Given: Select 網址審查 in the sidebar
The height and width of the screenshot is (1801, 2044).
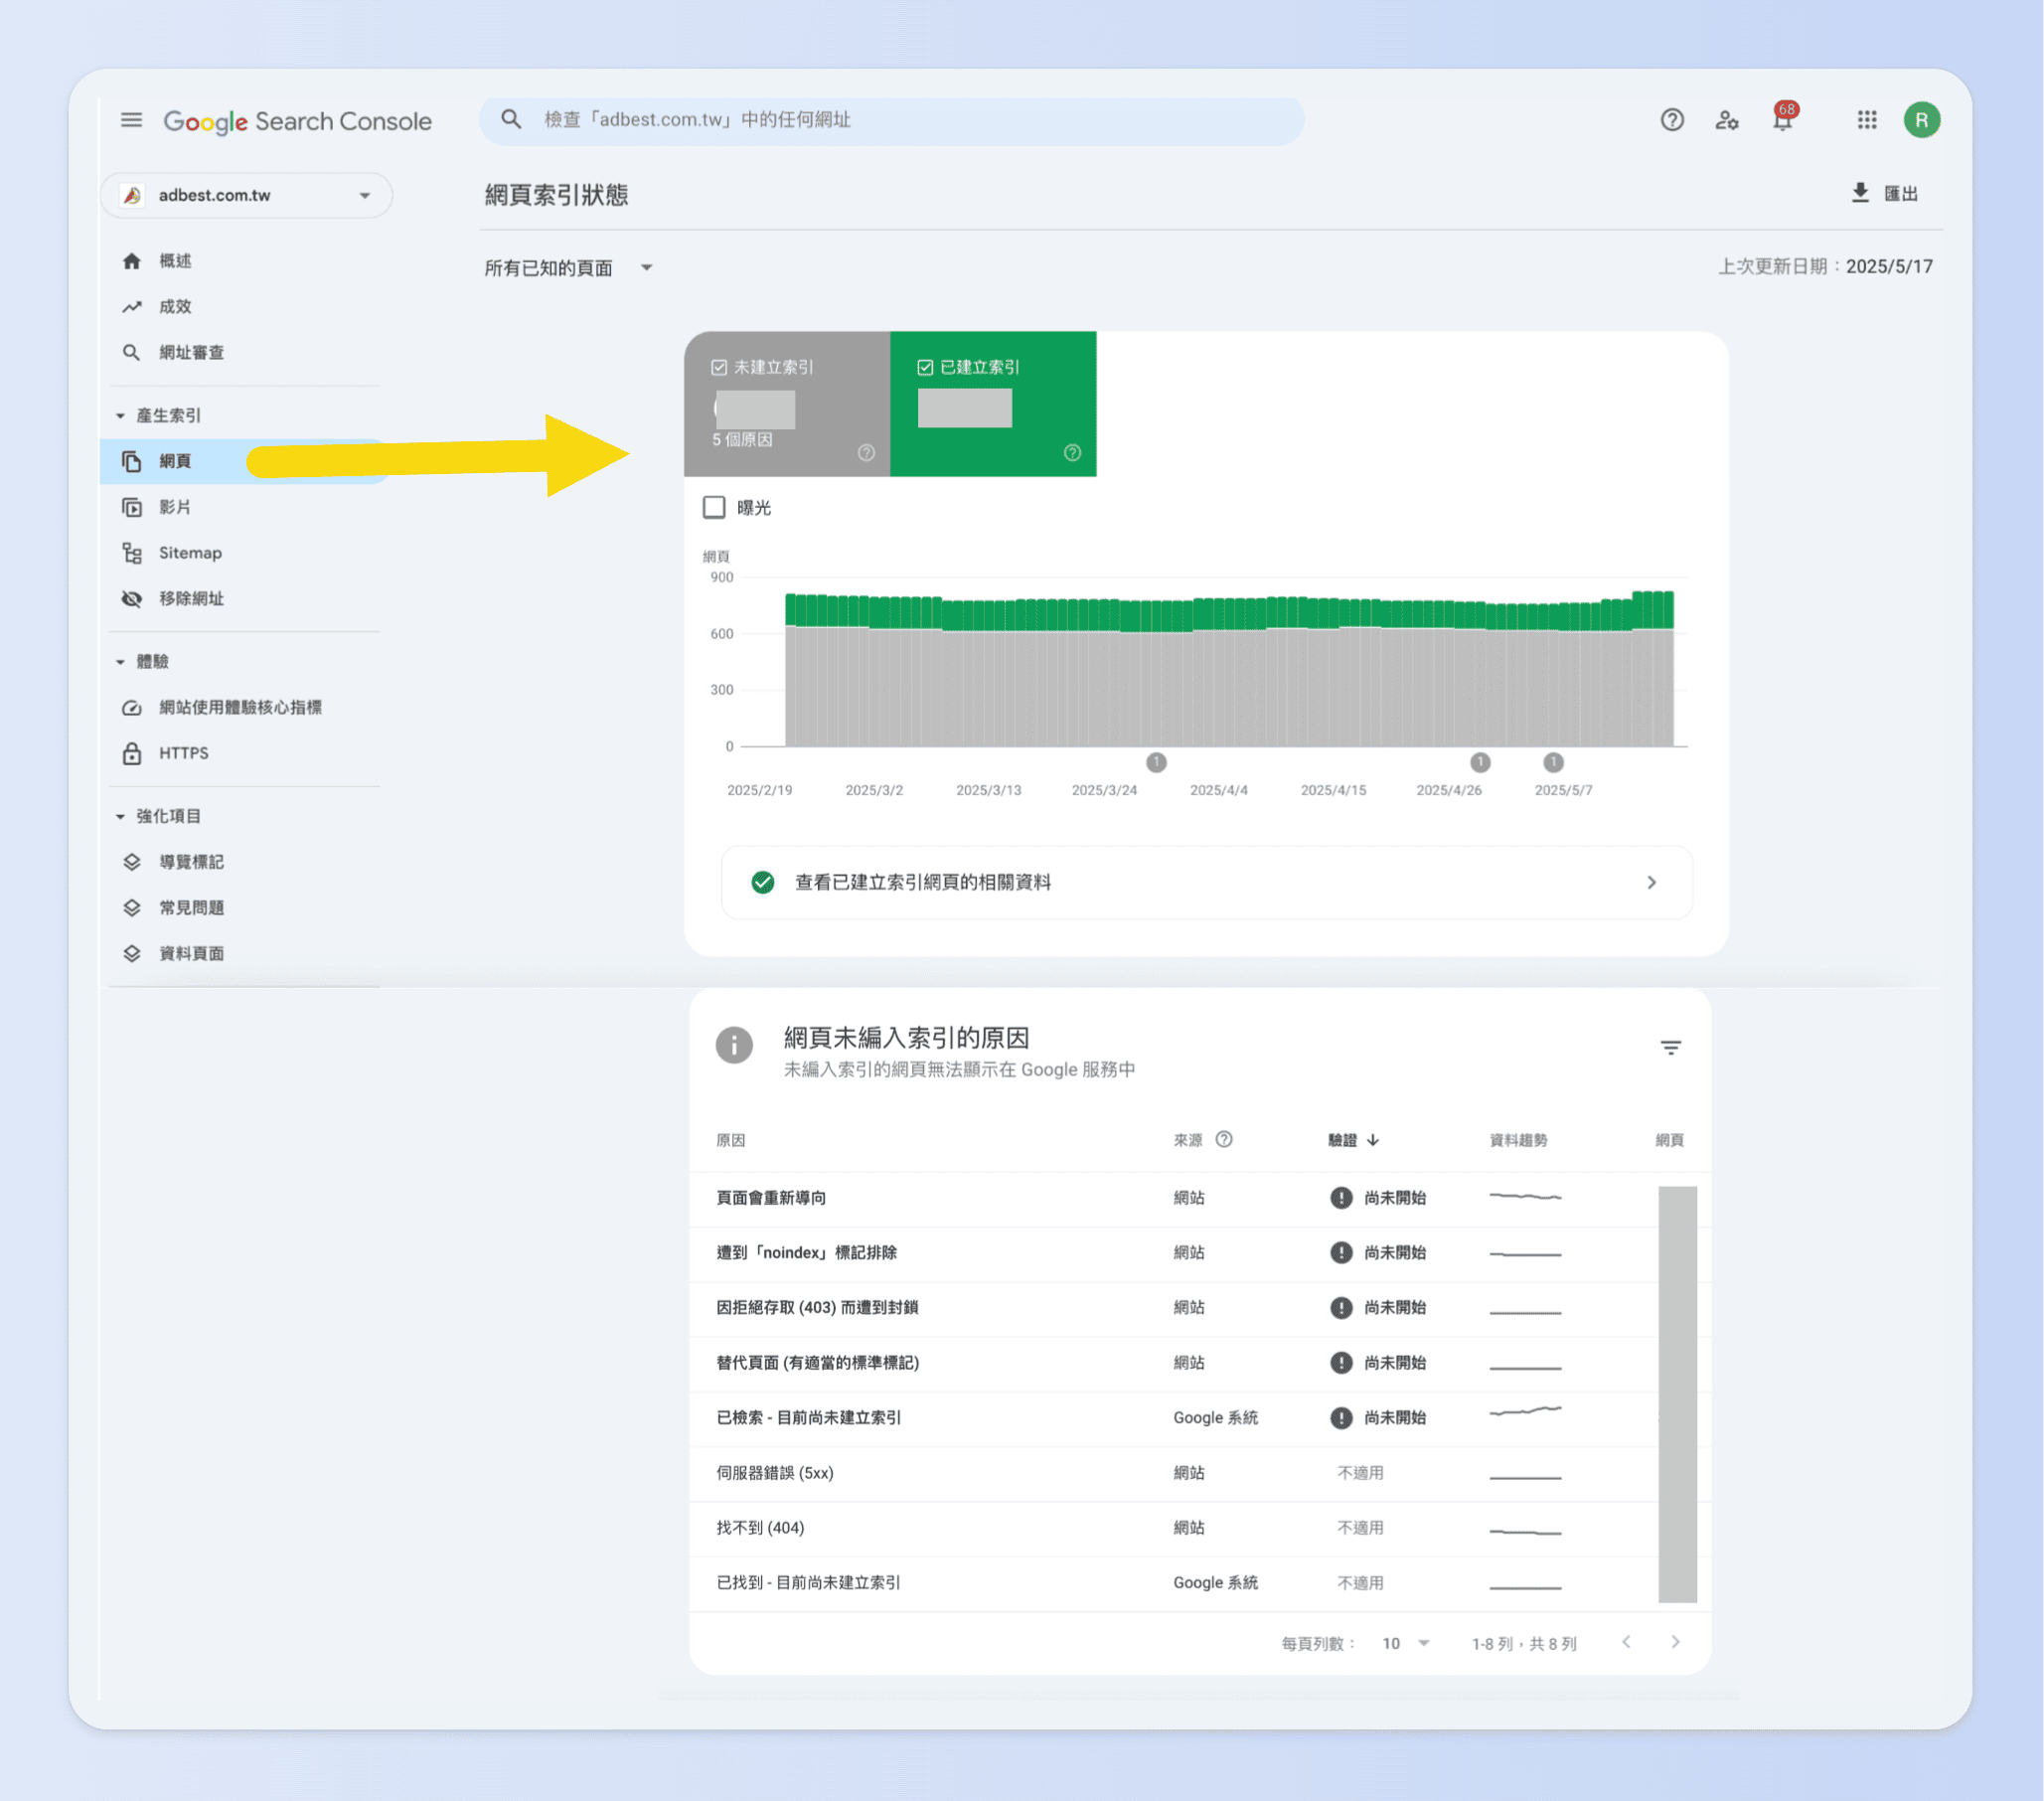Looking at the screenshot, I should tap(192, 352).
